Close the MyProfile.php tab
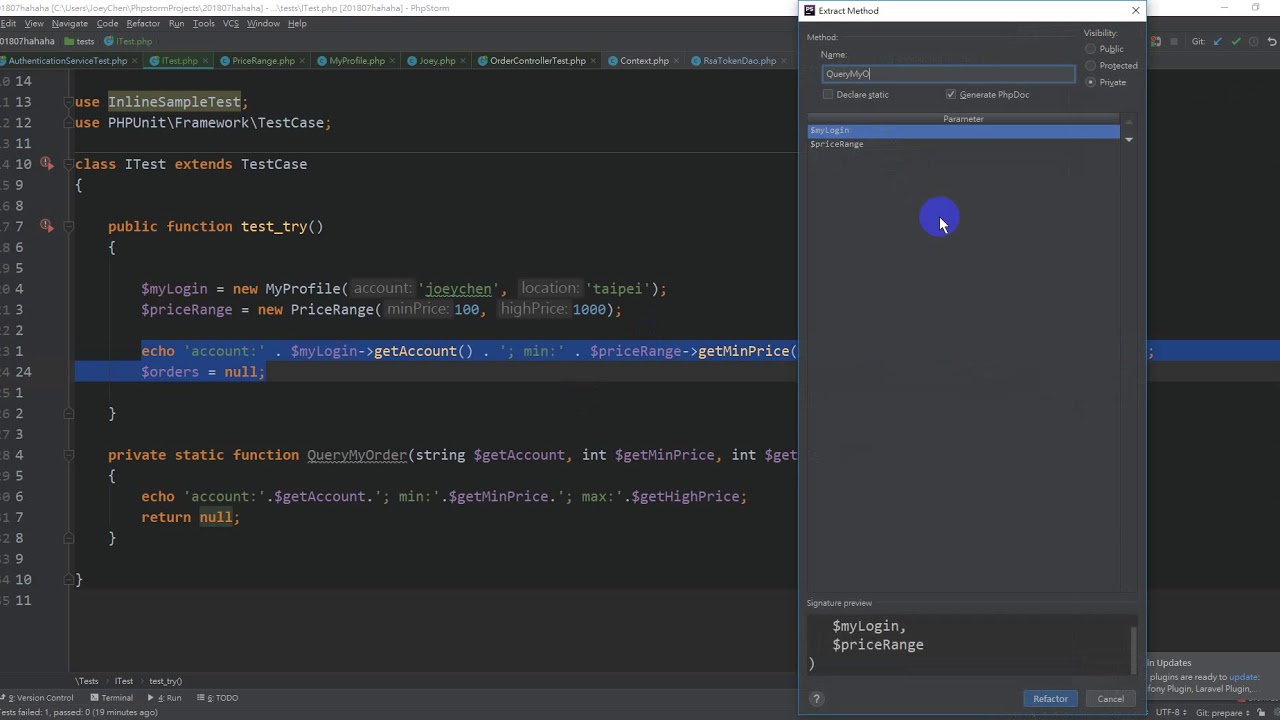This screenshot has height=720, width=1280. [392, 61]
